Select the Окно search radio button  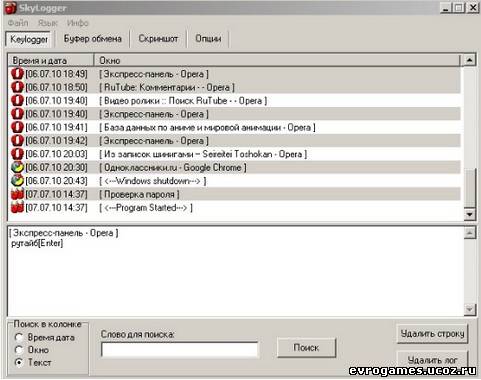pos(19,350)
